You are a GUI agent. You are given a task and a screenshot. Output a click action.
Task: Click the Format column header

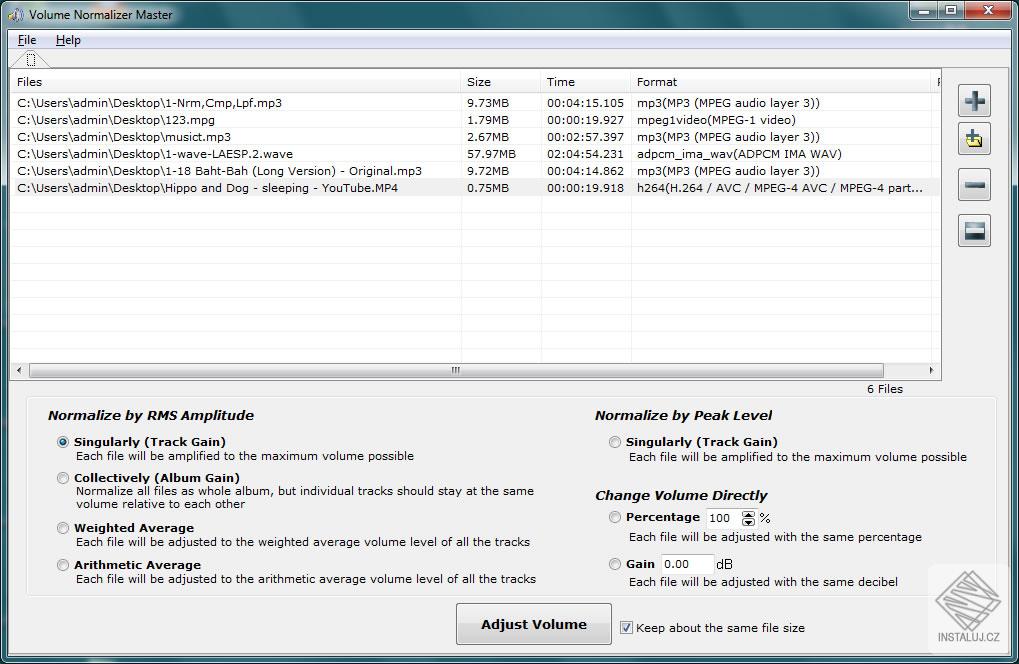[655, 82]
